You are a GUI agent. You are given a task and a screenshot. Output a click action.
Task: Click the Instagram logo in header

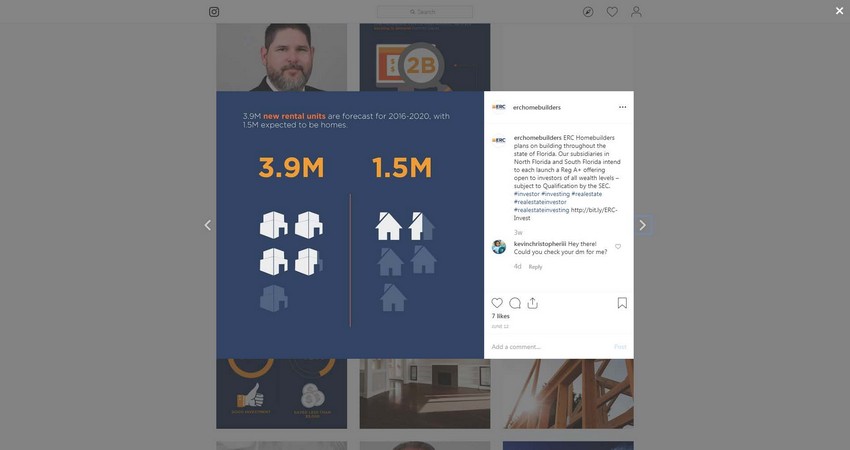coord(214,12)
